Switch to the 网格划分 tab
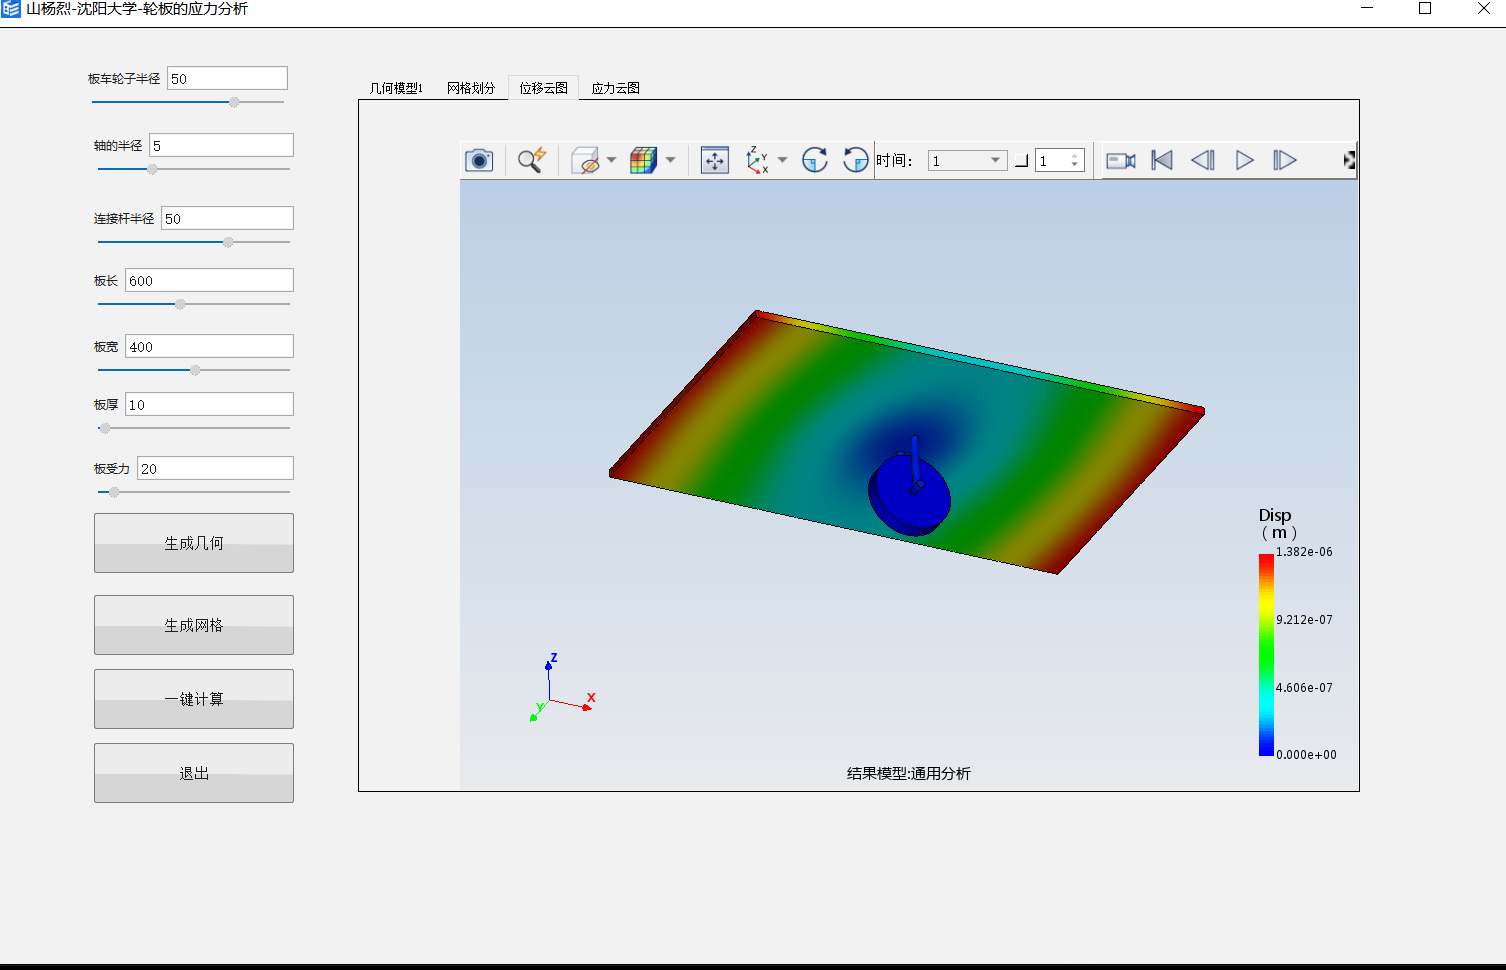 pos(471,88)
